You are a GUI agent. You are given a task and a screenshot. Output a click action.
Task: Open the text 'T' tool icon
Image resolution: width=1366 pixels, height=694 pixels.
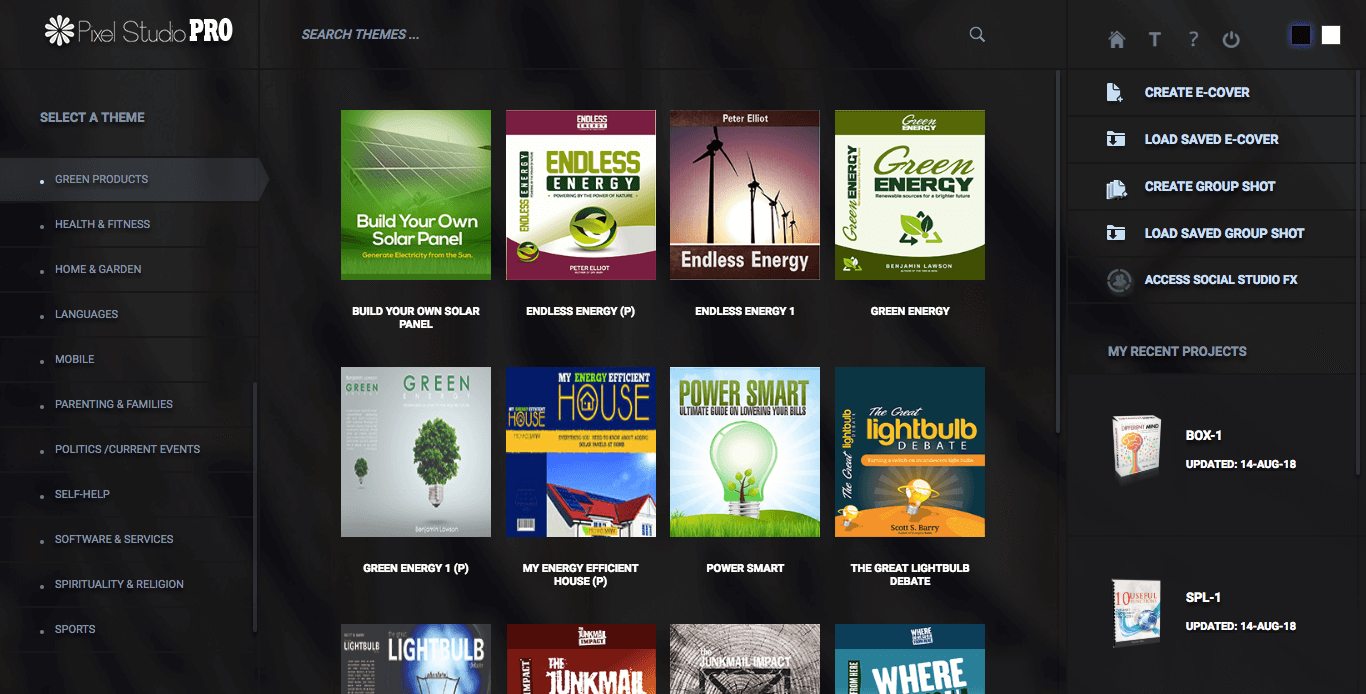click(1155, 39)
